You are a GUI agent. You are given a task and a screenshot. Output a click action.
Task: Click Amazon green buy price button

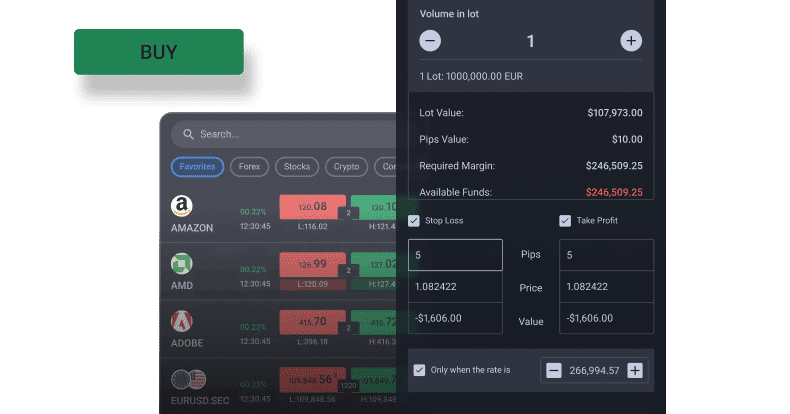coord(374,206)
